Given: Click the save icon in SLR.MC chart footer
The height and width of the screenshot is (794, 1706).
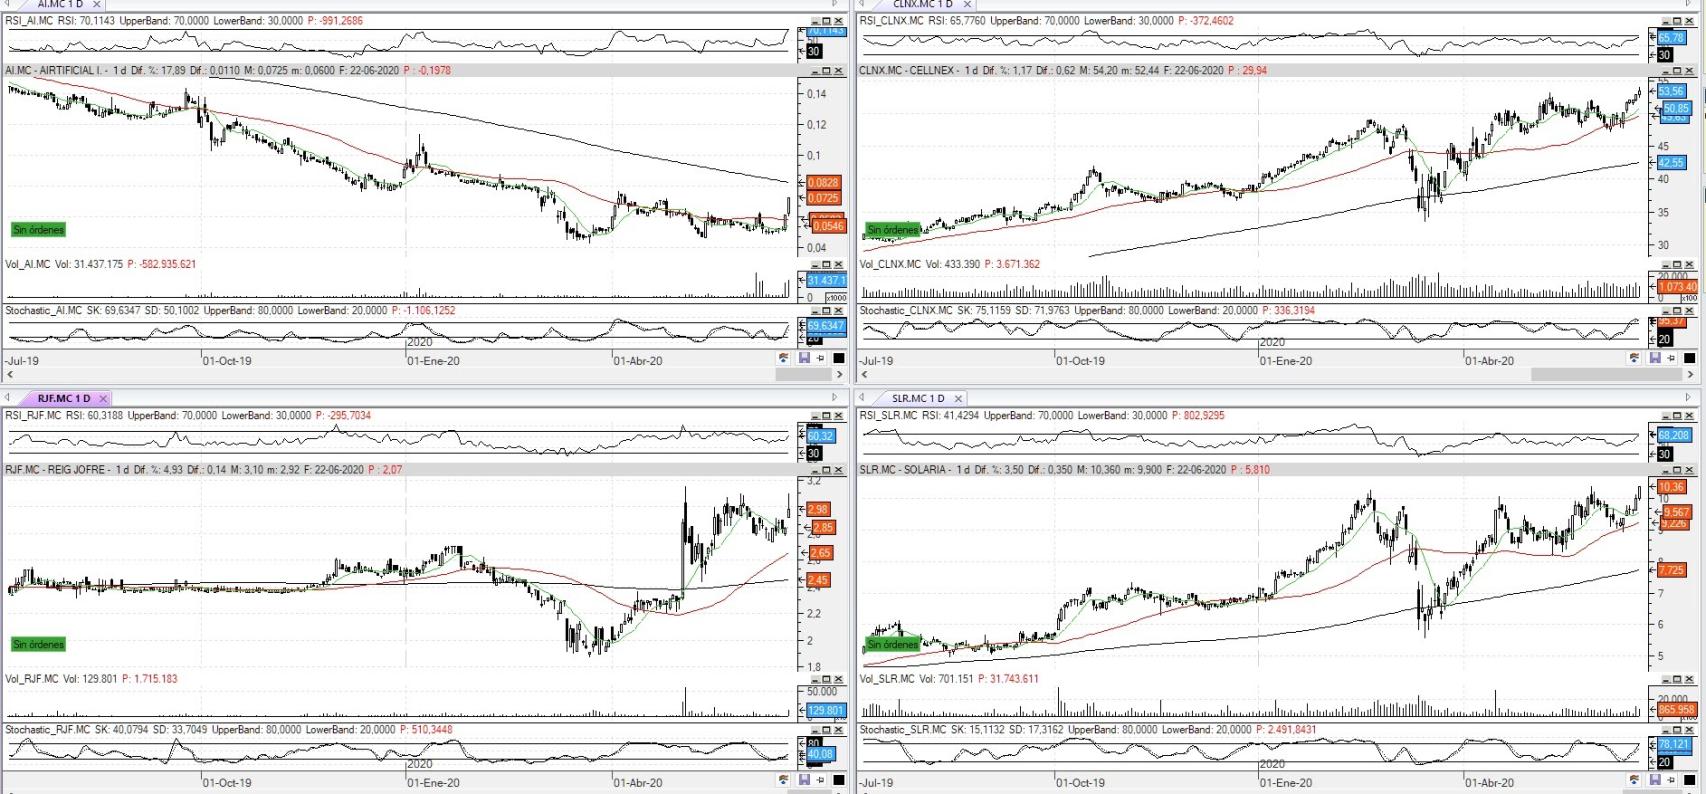Looking at the screenshot, I should click(x=1655, y=779).
